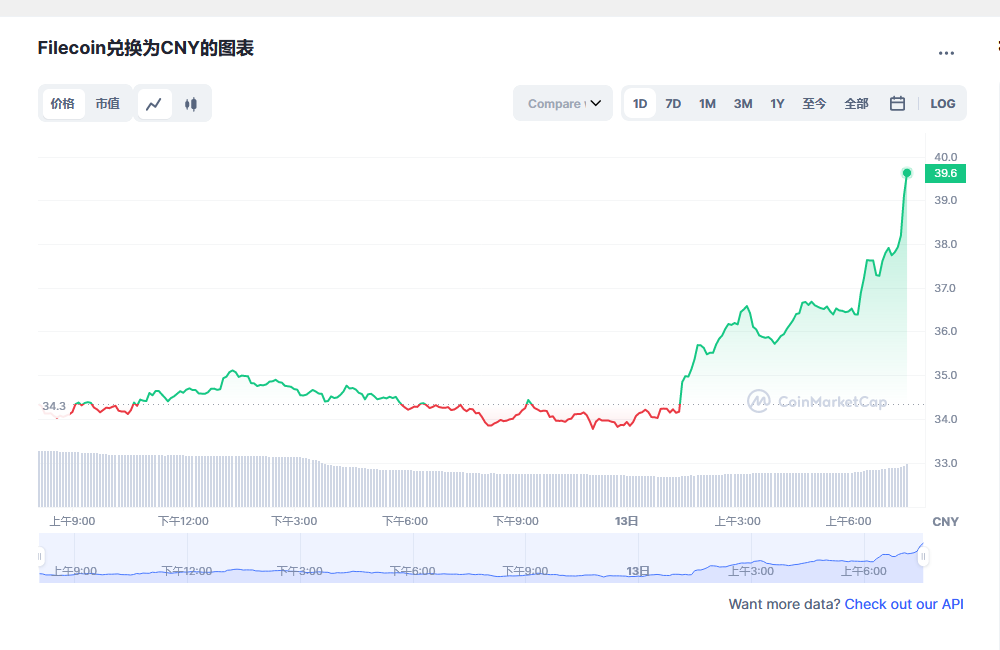Click the green endpoint dot on chart
The image size is (1000, 650).
907,173
